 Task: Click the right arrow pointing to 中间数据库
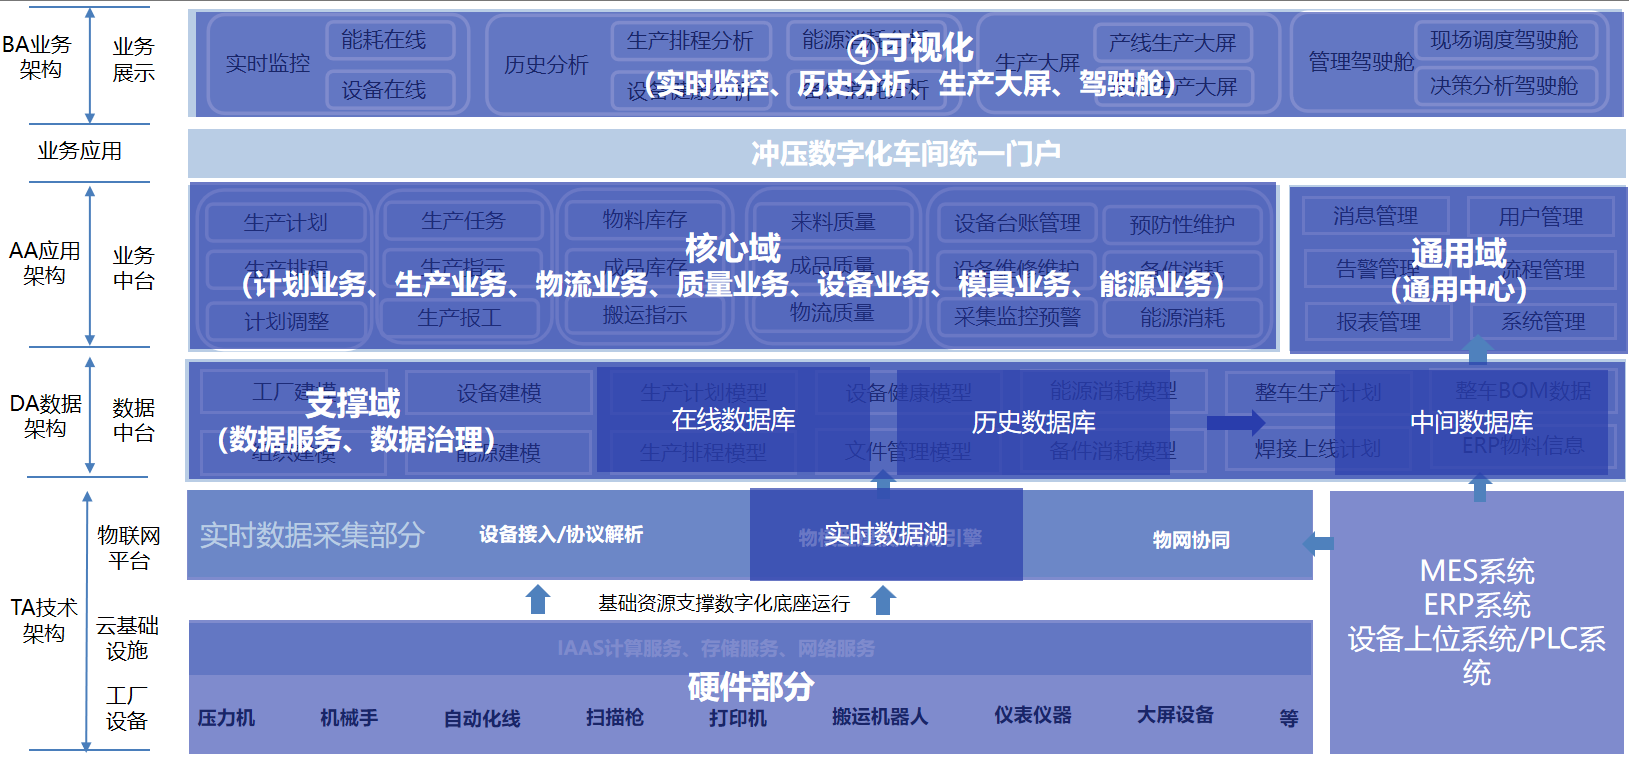click(1235, 423)
